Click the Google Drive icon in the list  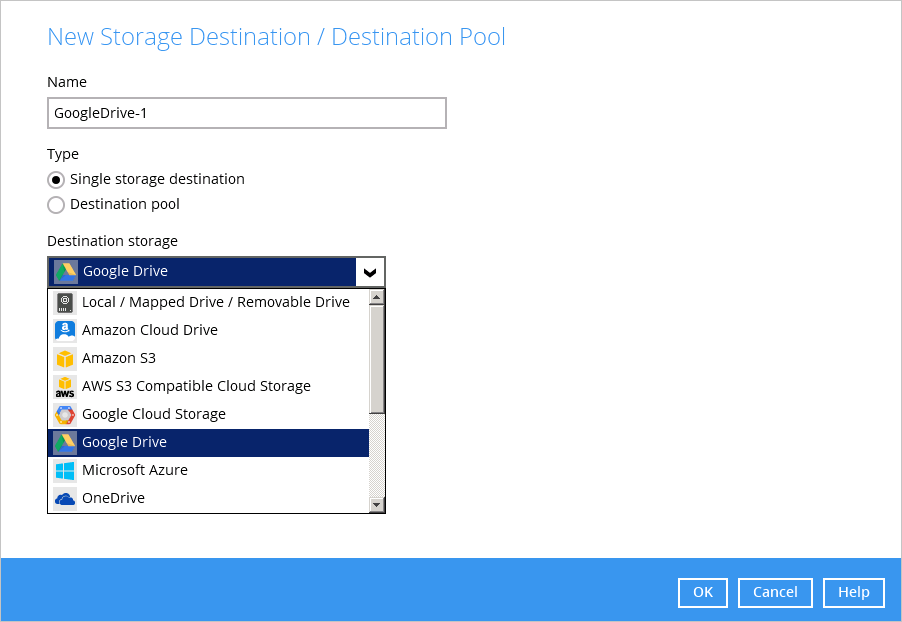65,442
